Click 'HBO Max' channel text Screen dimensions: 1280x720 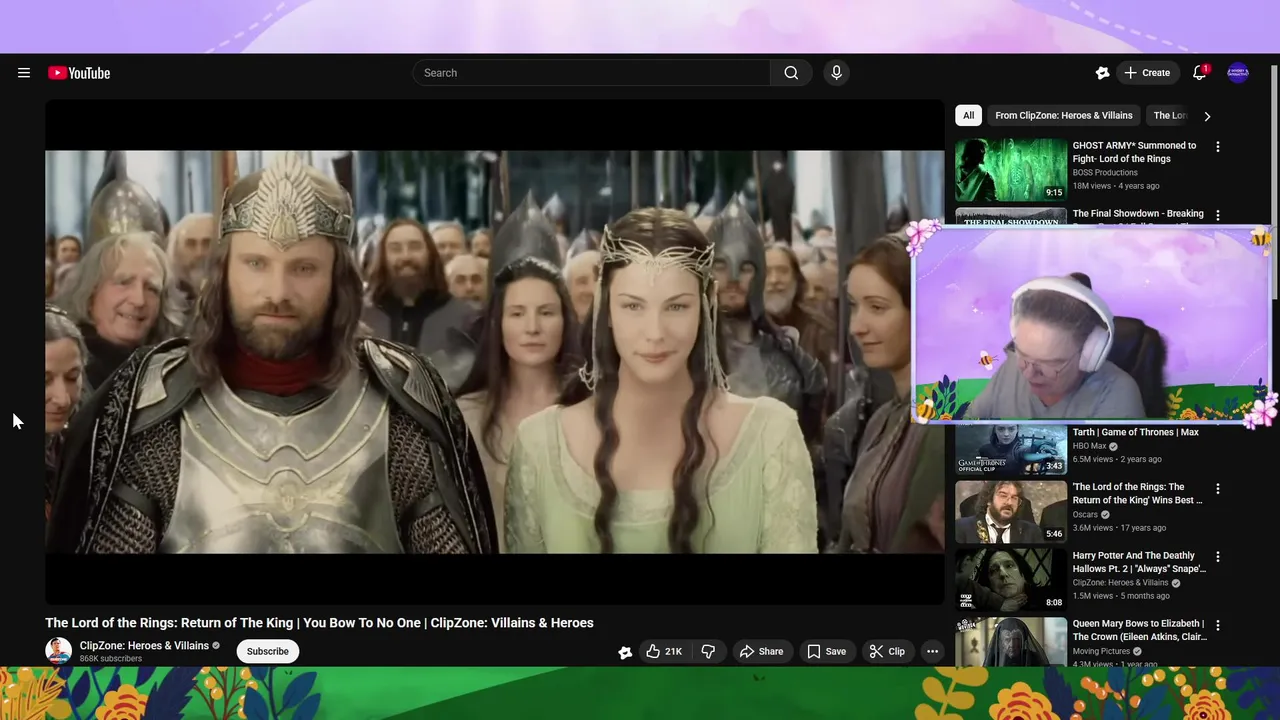pos(1089,446)
